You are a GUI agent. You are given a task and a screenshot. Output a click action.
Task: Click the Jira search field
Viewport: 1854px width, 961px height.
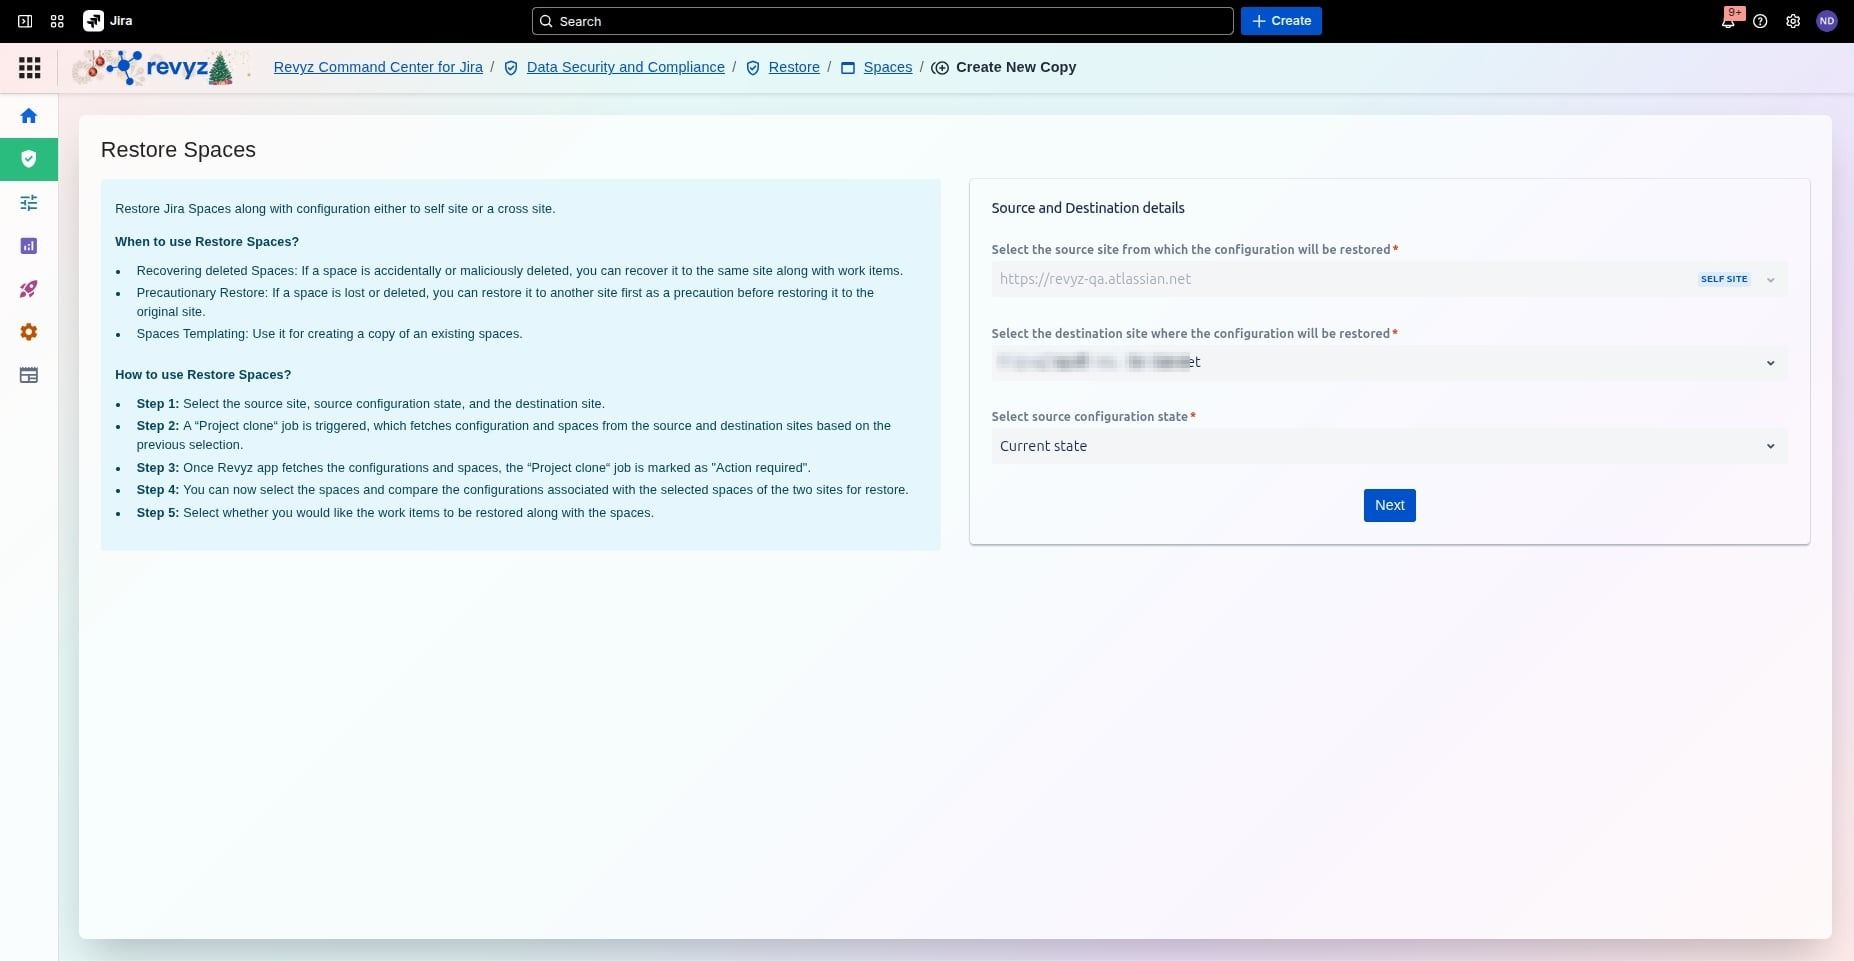click(x=882, y=21)
